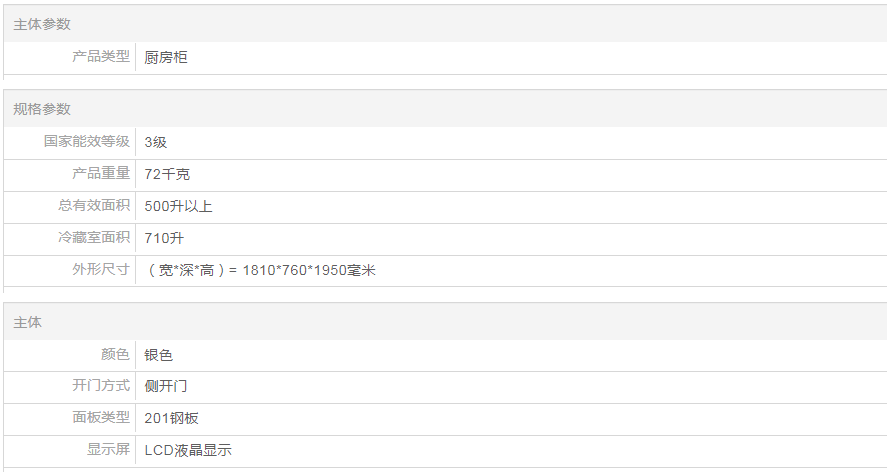
Task: Select the 总有效面积 label
Action: coord(94,206)
